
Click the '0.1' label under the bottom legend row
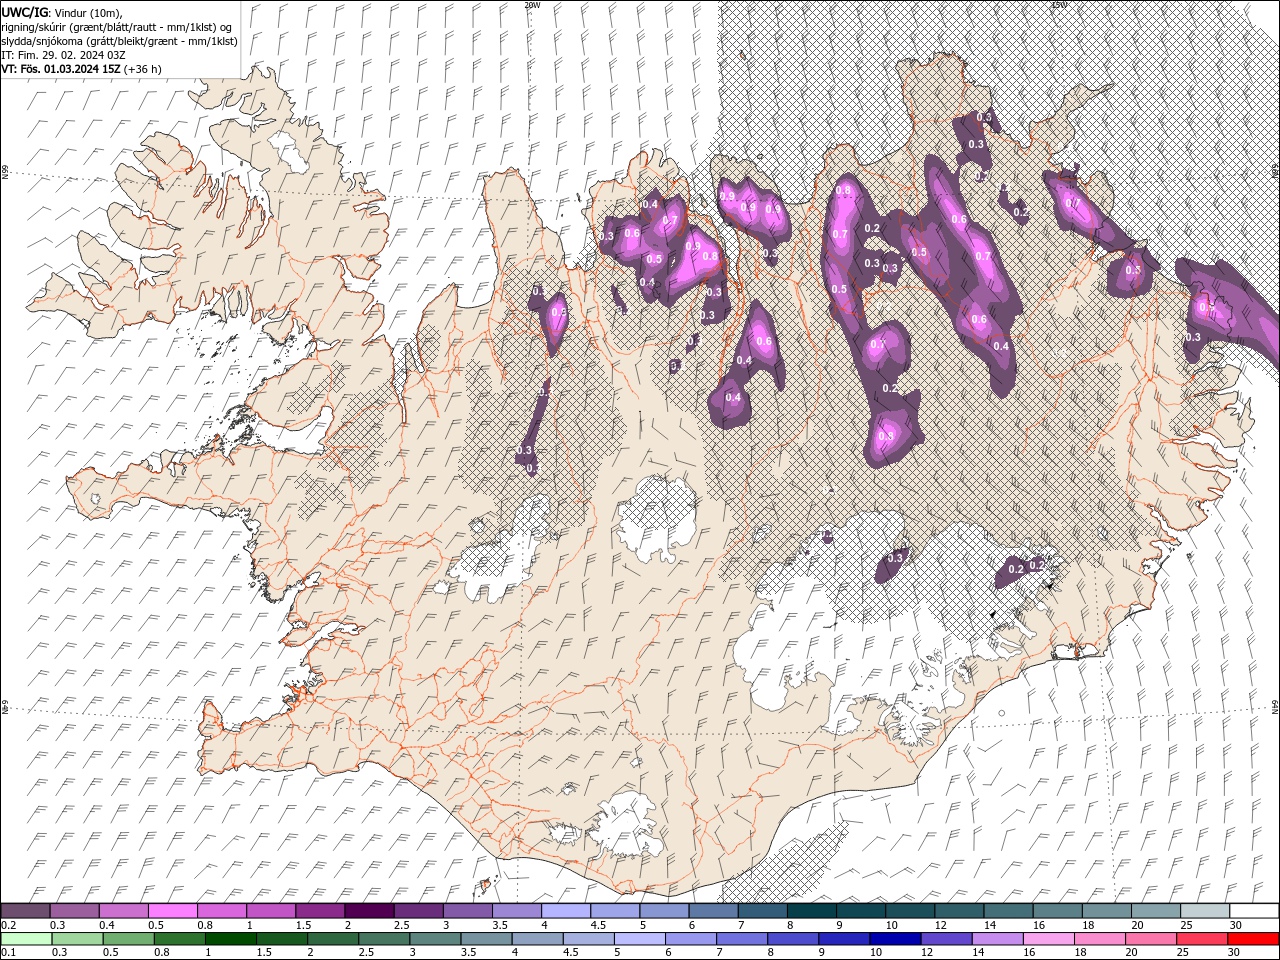8,952
